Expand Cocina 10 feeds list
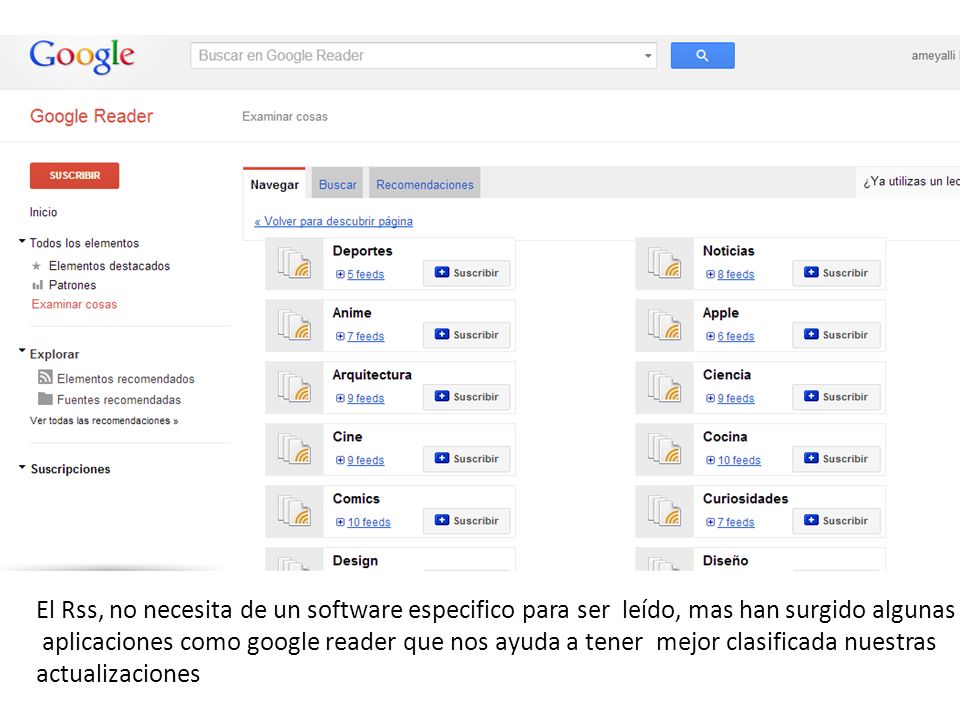The height and width of the screenshot is (720, 960). pyautogui.click(x=733, y=460)
